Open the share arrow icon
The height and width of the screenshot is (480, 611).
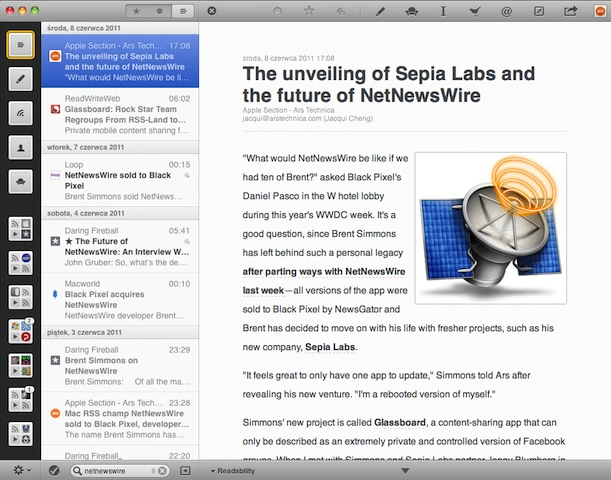point(570,11)
